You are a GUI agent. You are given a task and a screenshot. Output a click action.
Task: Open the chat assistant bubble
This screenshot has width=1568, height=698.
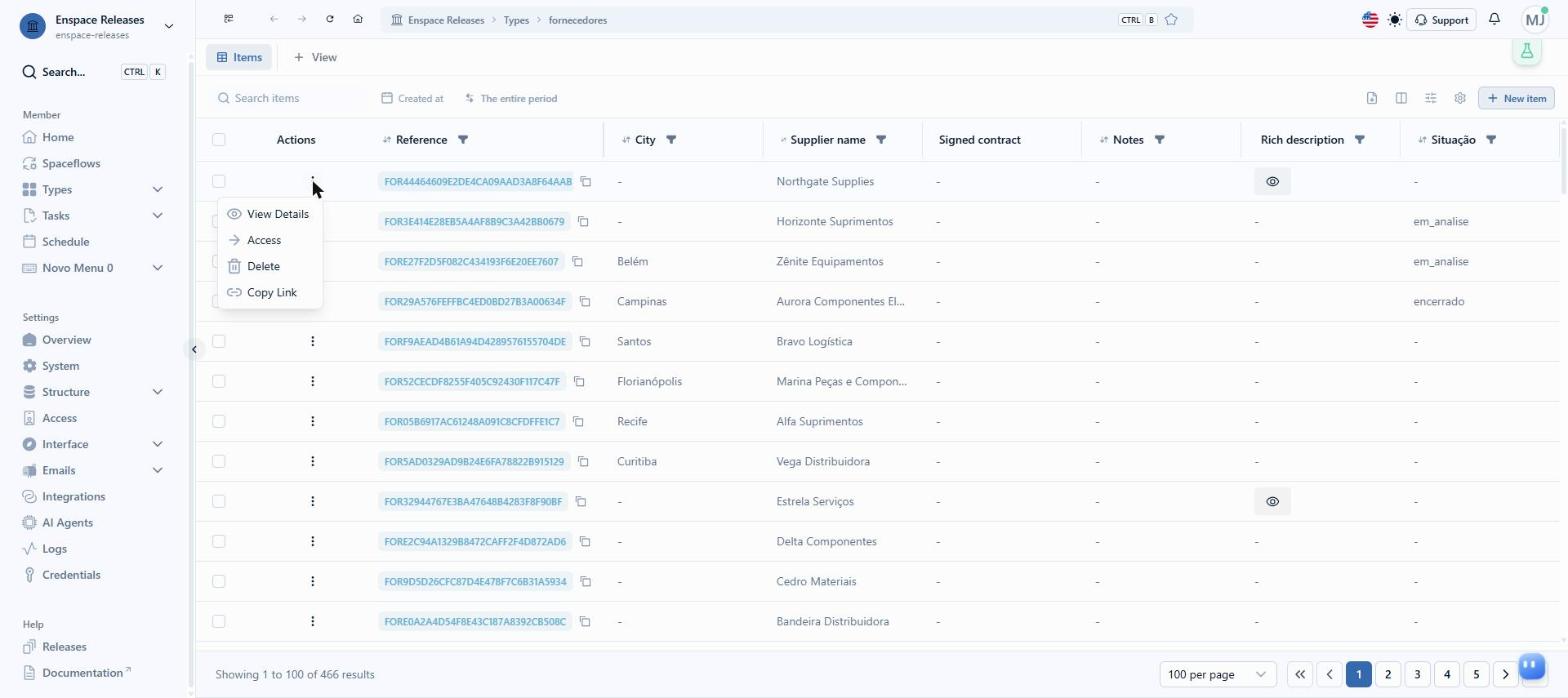pyautogui.click(x=1532, y=665)
